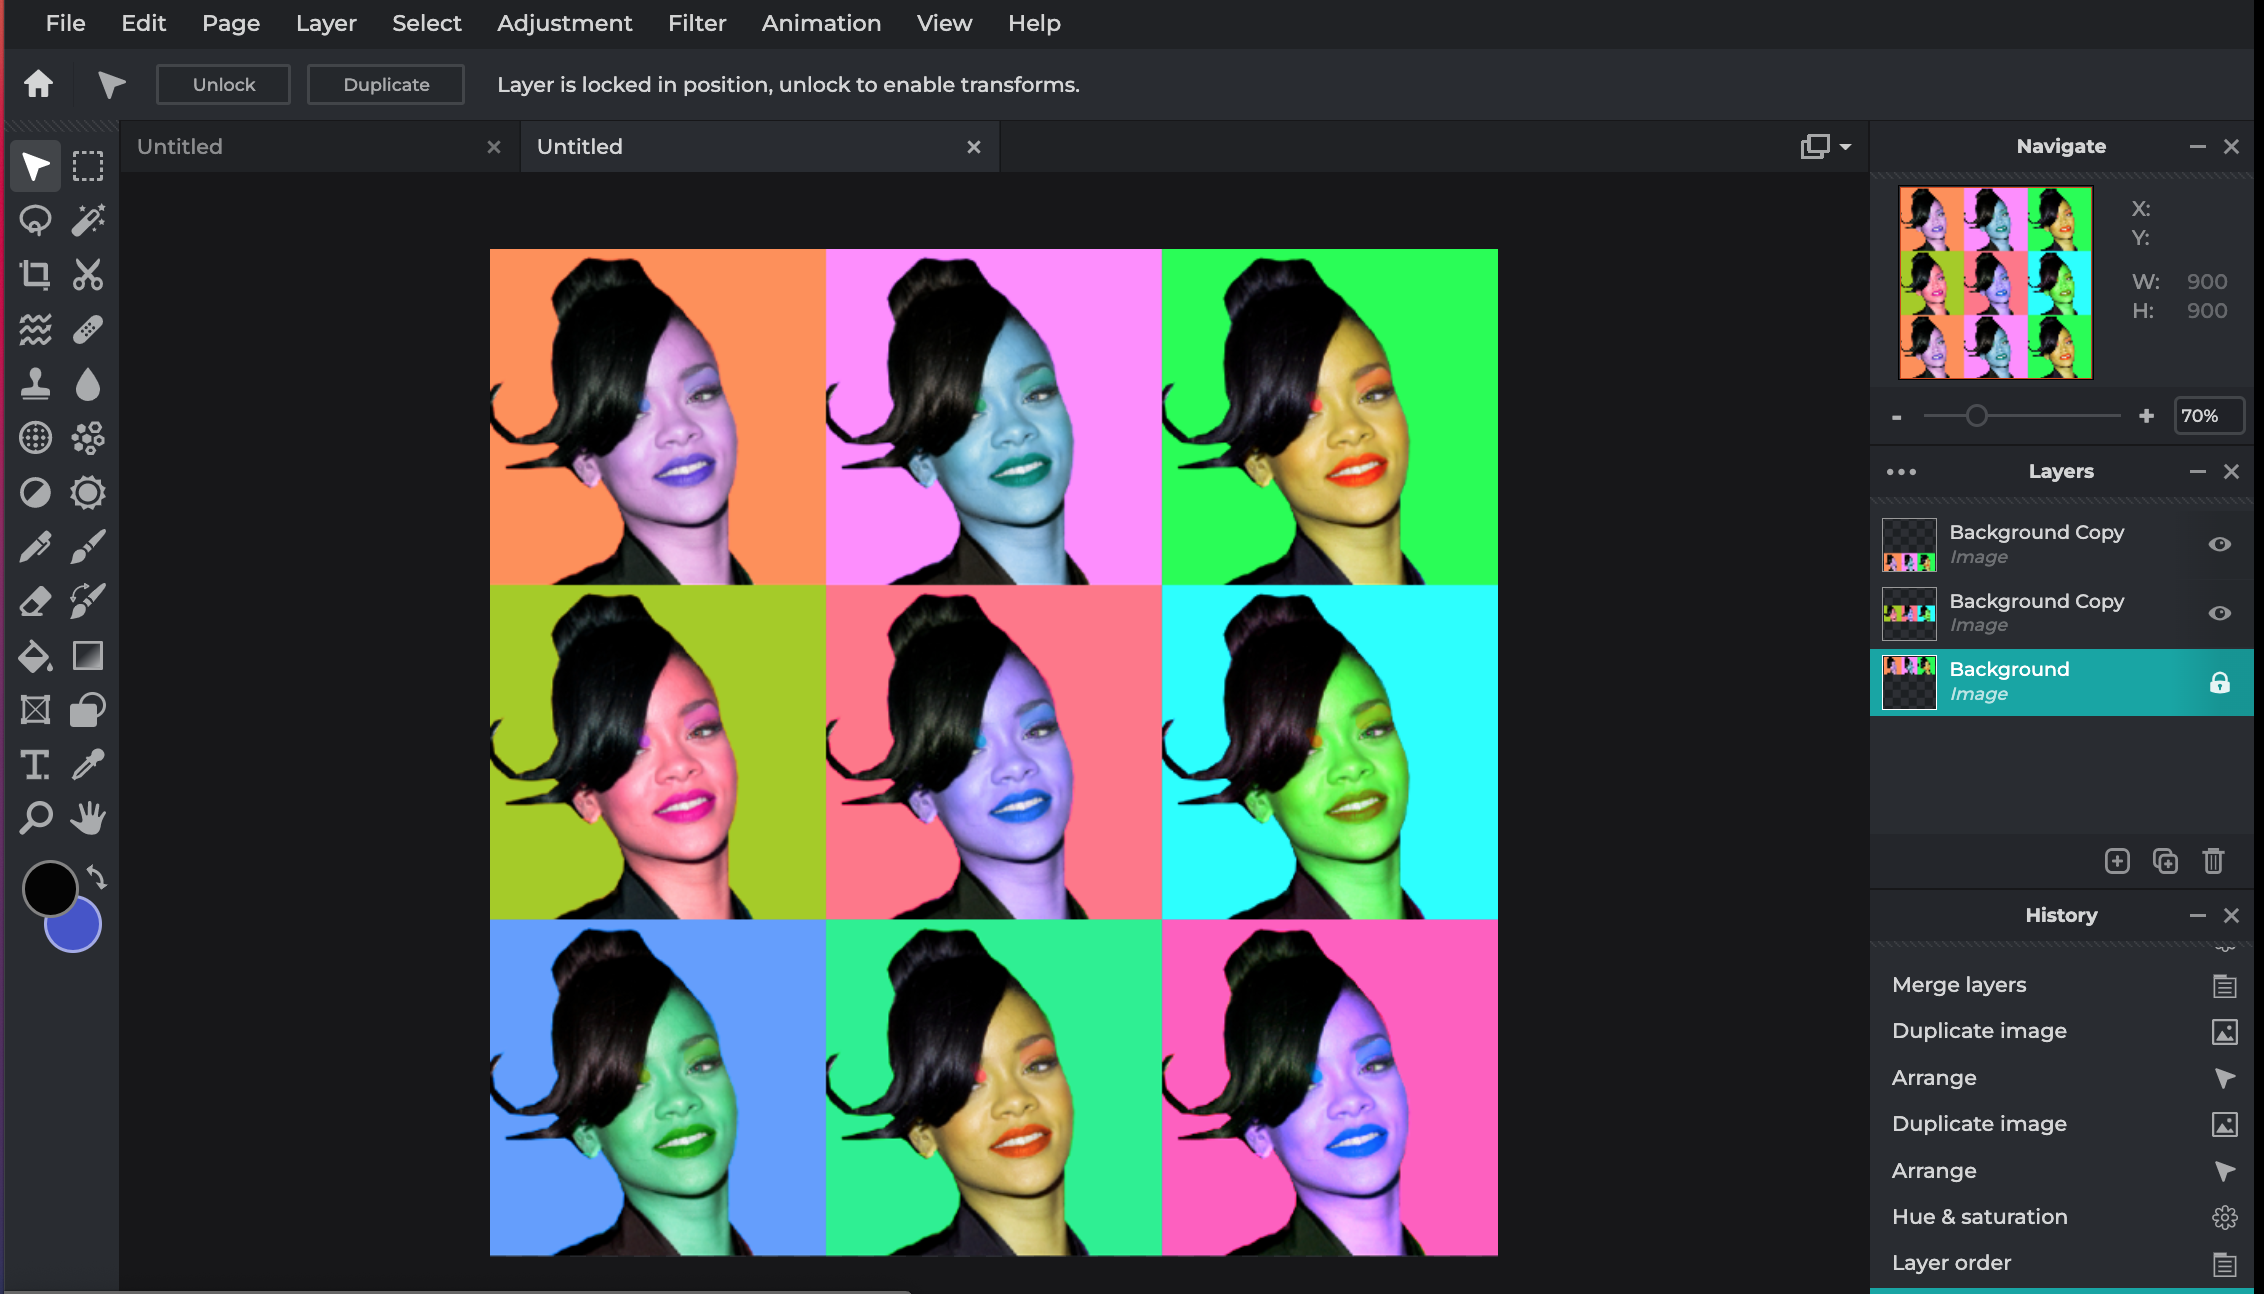
Task: Select the Background layer thumbnail
Action: [1909, 682]
